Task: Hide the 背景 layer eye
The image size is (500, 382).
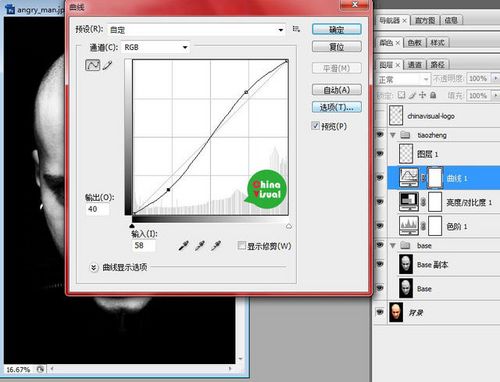Action: pos(380,312)
